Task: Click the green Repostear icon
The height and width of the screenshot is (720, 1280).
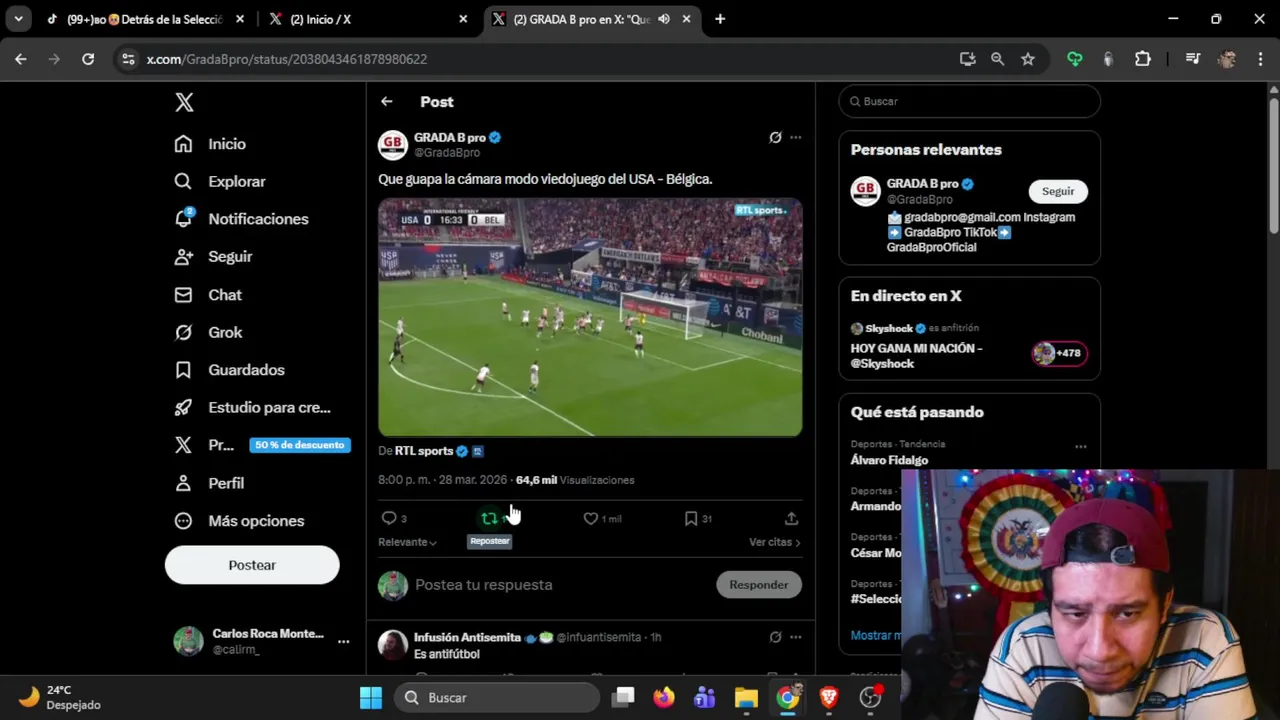Action: pos(489,518)
